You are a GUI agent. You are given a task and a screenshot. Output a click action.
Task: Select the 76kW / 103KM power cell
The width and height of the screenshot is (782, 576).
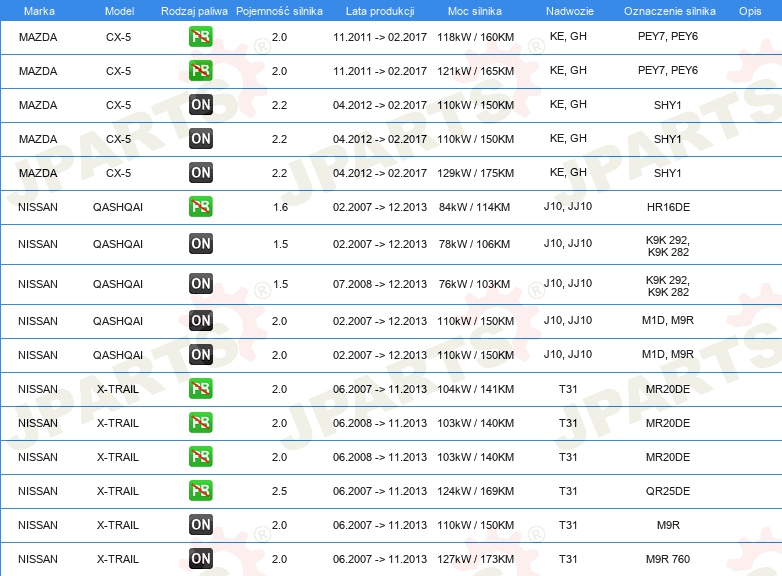click(474, 284)
